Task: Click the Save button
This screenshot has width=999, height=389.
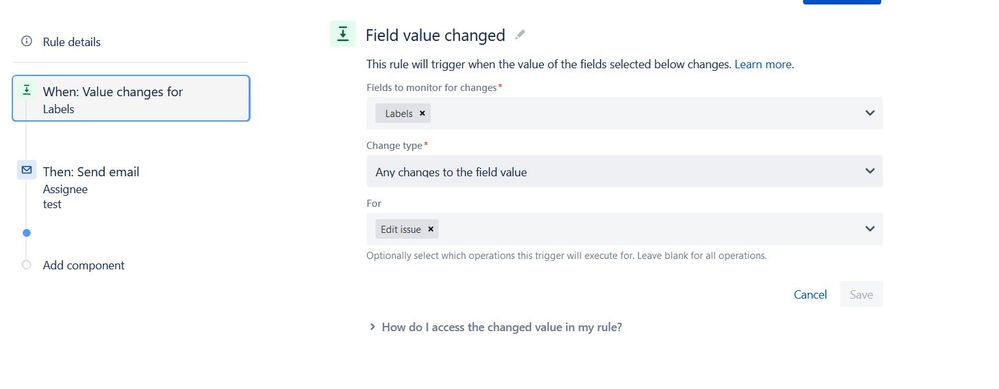Action: tap(861, 294)
